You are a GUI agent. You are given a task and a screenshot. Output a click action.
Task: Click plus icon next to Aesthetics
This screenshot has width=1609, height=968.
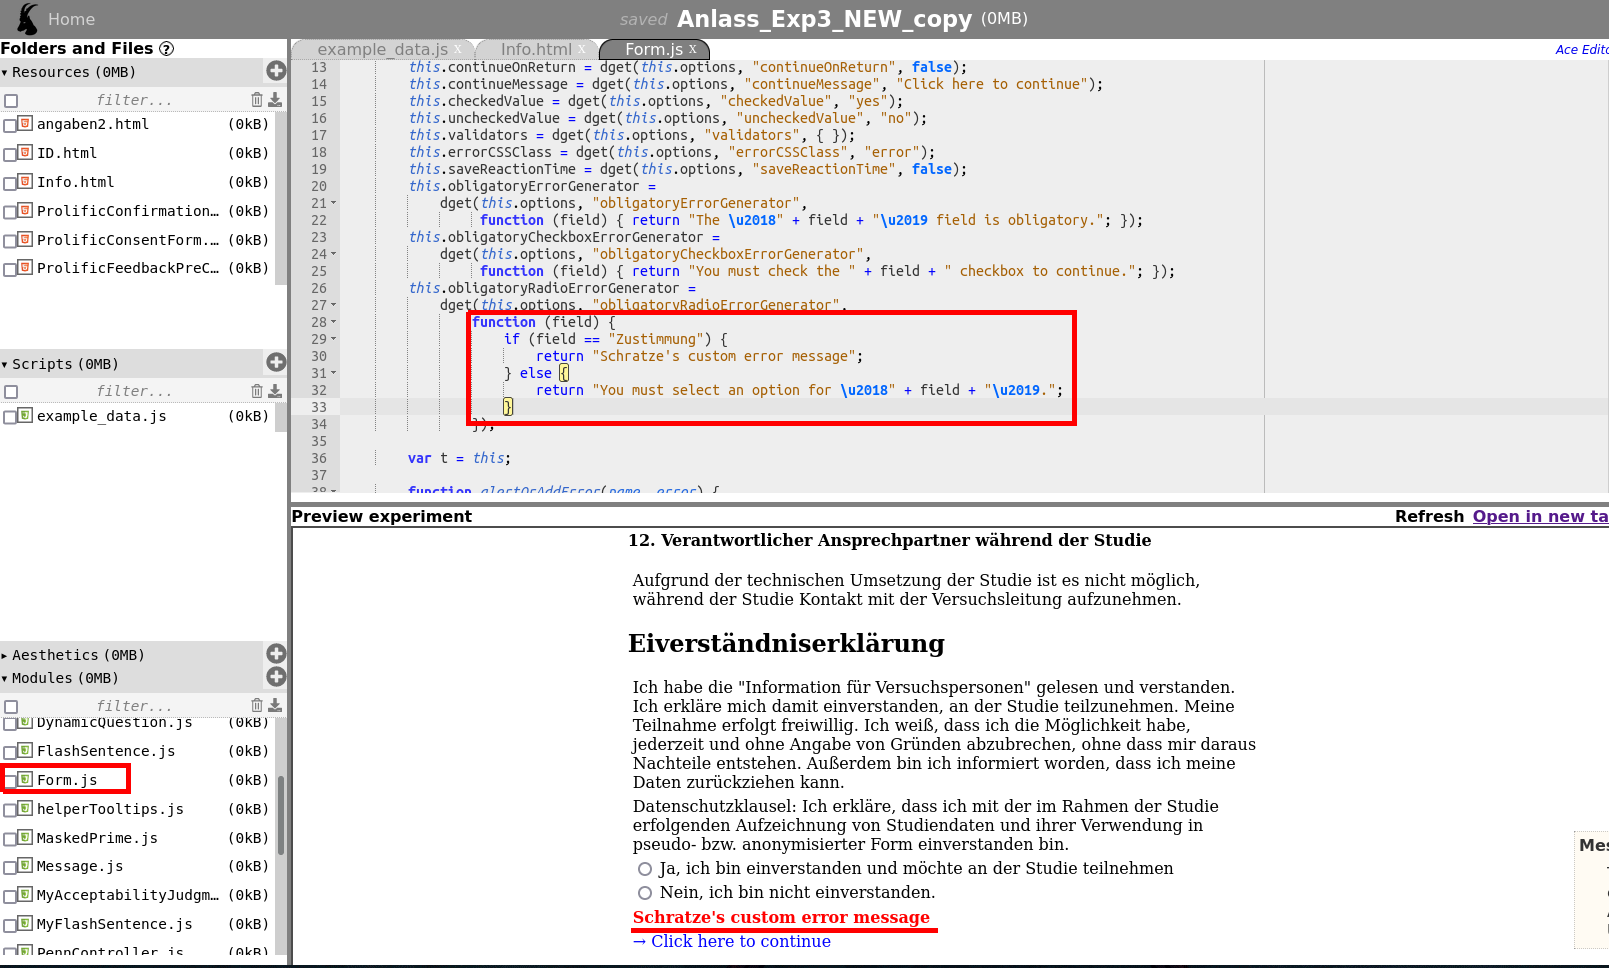277,653
